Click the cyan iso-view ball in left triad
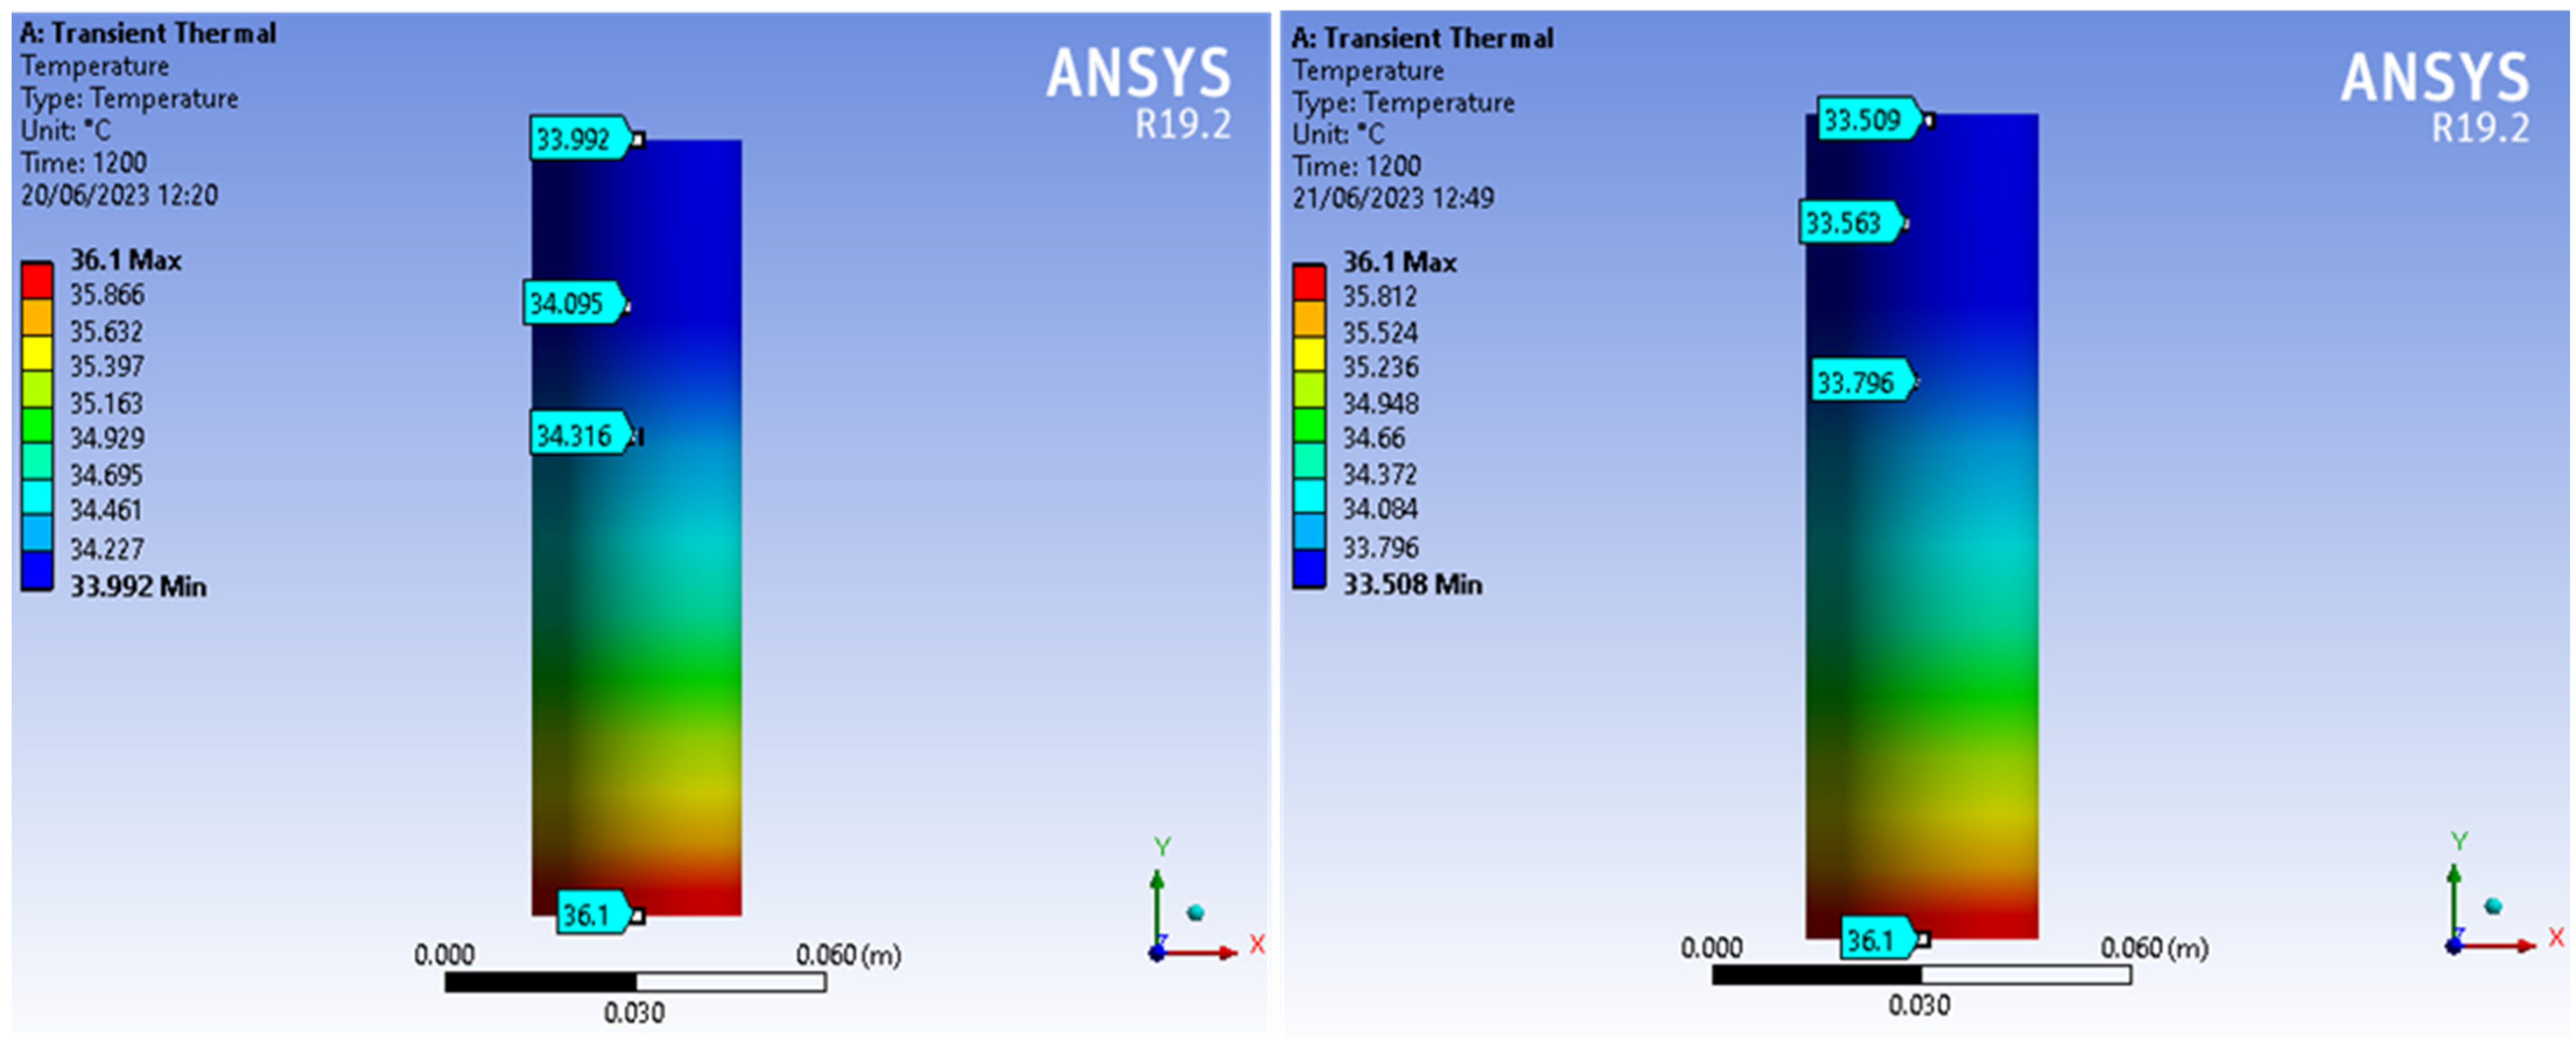 1195,912
